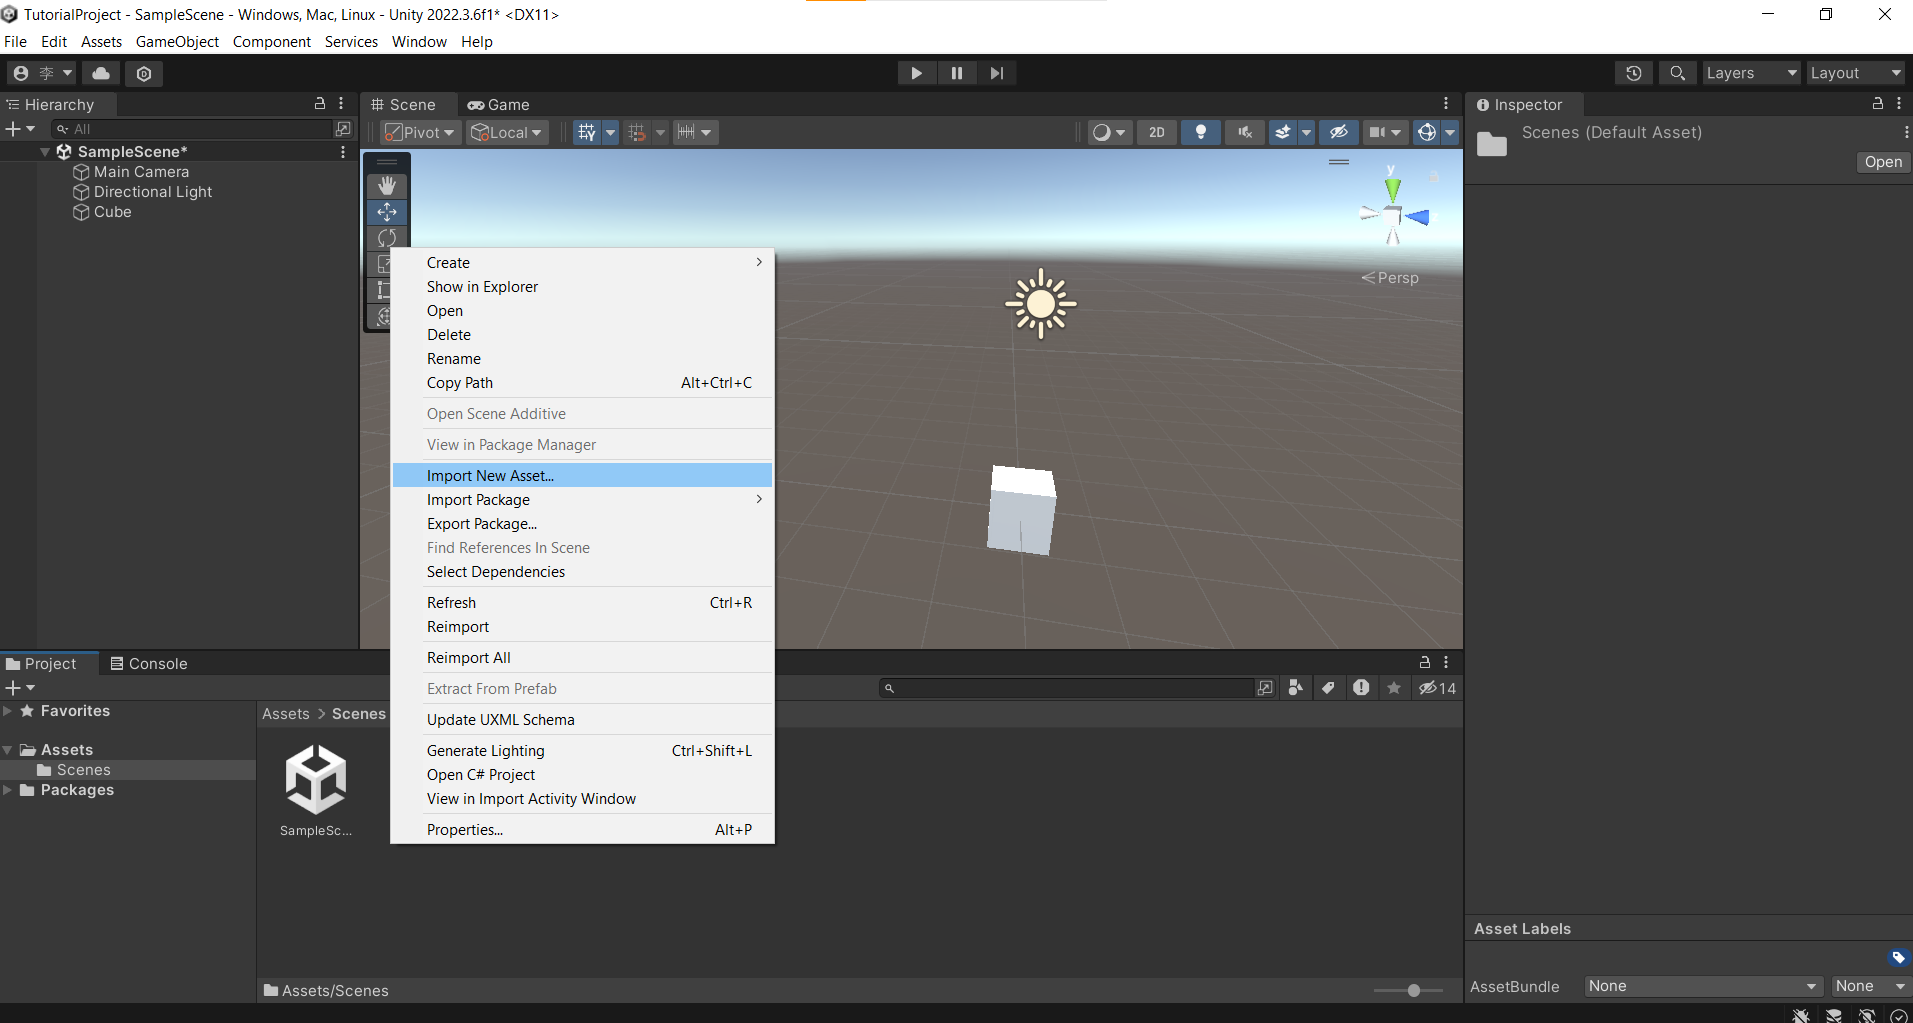
Task: Toggle the Project panel lock
Action: point(1425,662)
